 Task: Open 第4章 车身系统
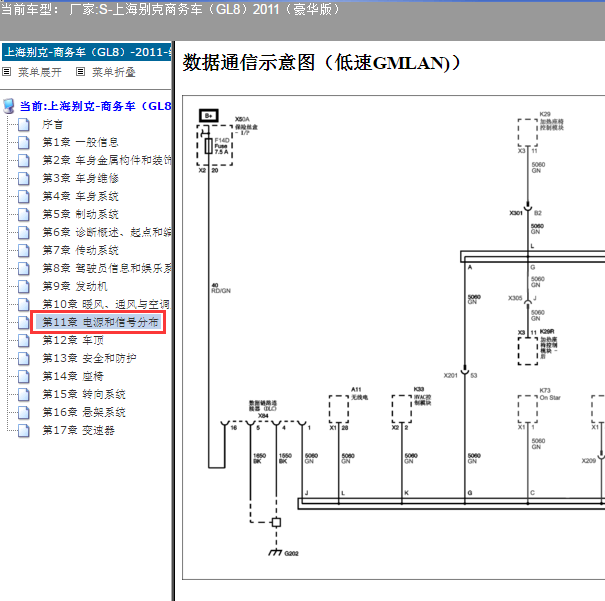(x=80, y=196)
